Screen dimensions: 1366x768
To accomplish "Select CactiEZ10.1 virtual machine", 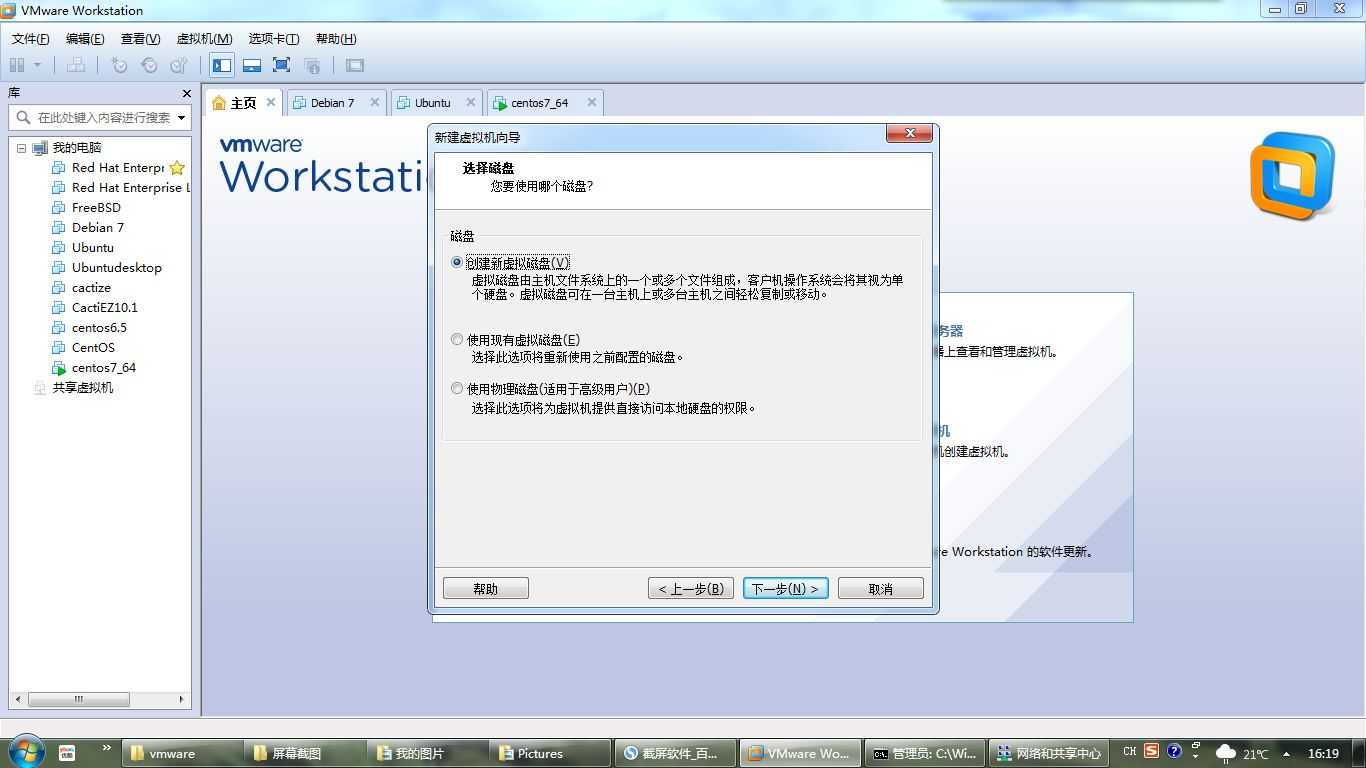I will (95, 308).
